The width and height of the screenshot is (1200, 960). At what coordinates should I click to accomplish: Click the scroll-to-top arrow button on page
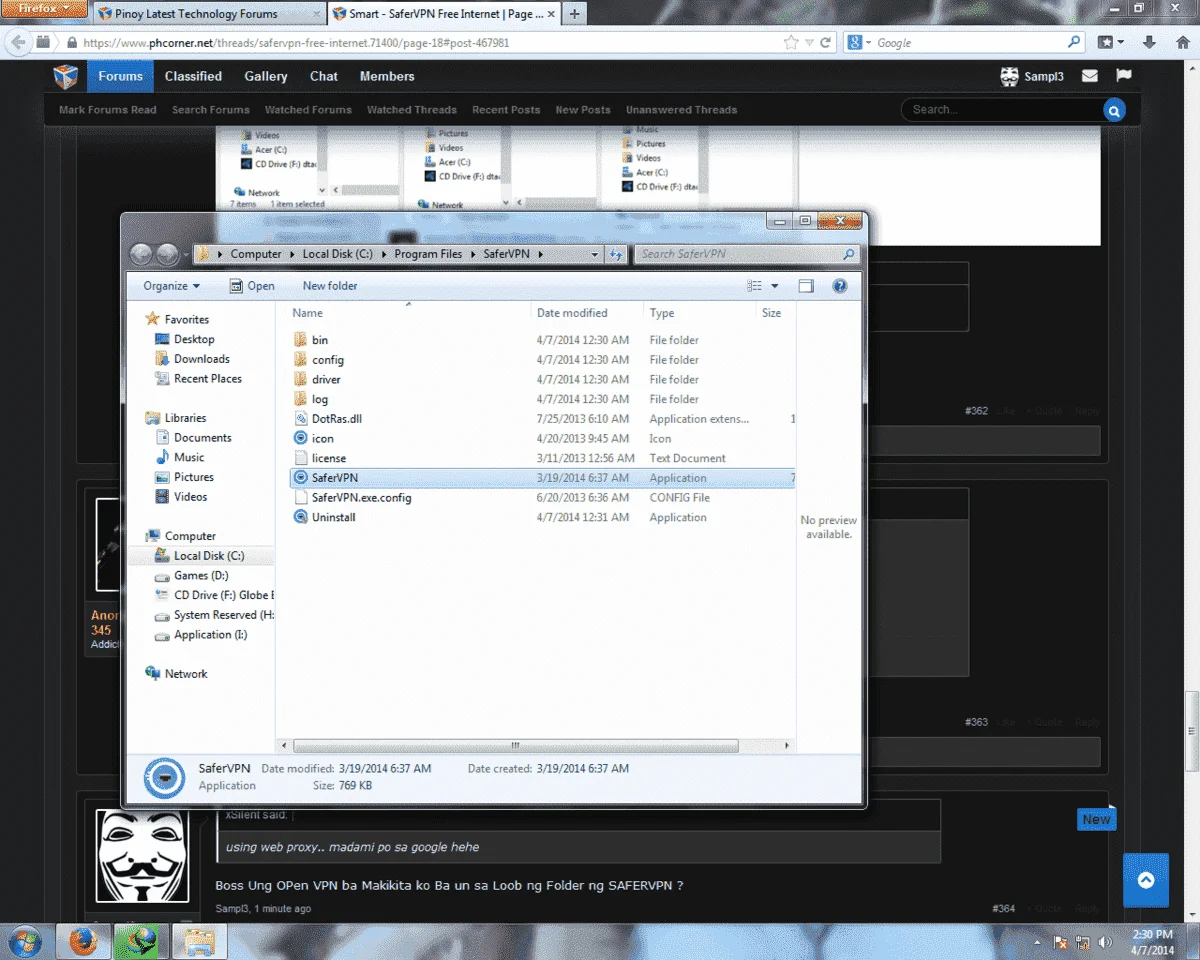point(1146,880)
